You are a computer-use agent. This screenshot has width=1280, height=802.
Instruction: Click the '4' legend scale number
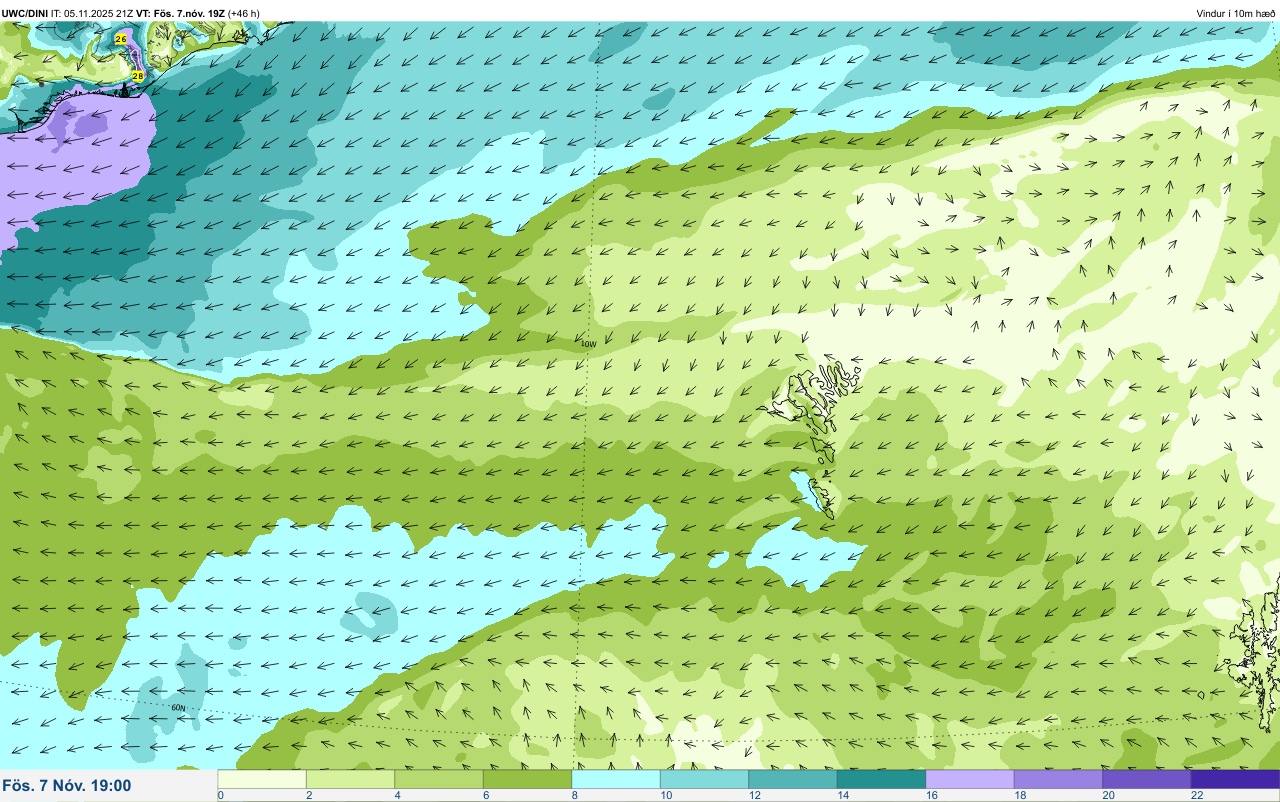click(x=397, y=795)
